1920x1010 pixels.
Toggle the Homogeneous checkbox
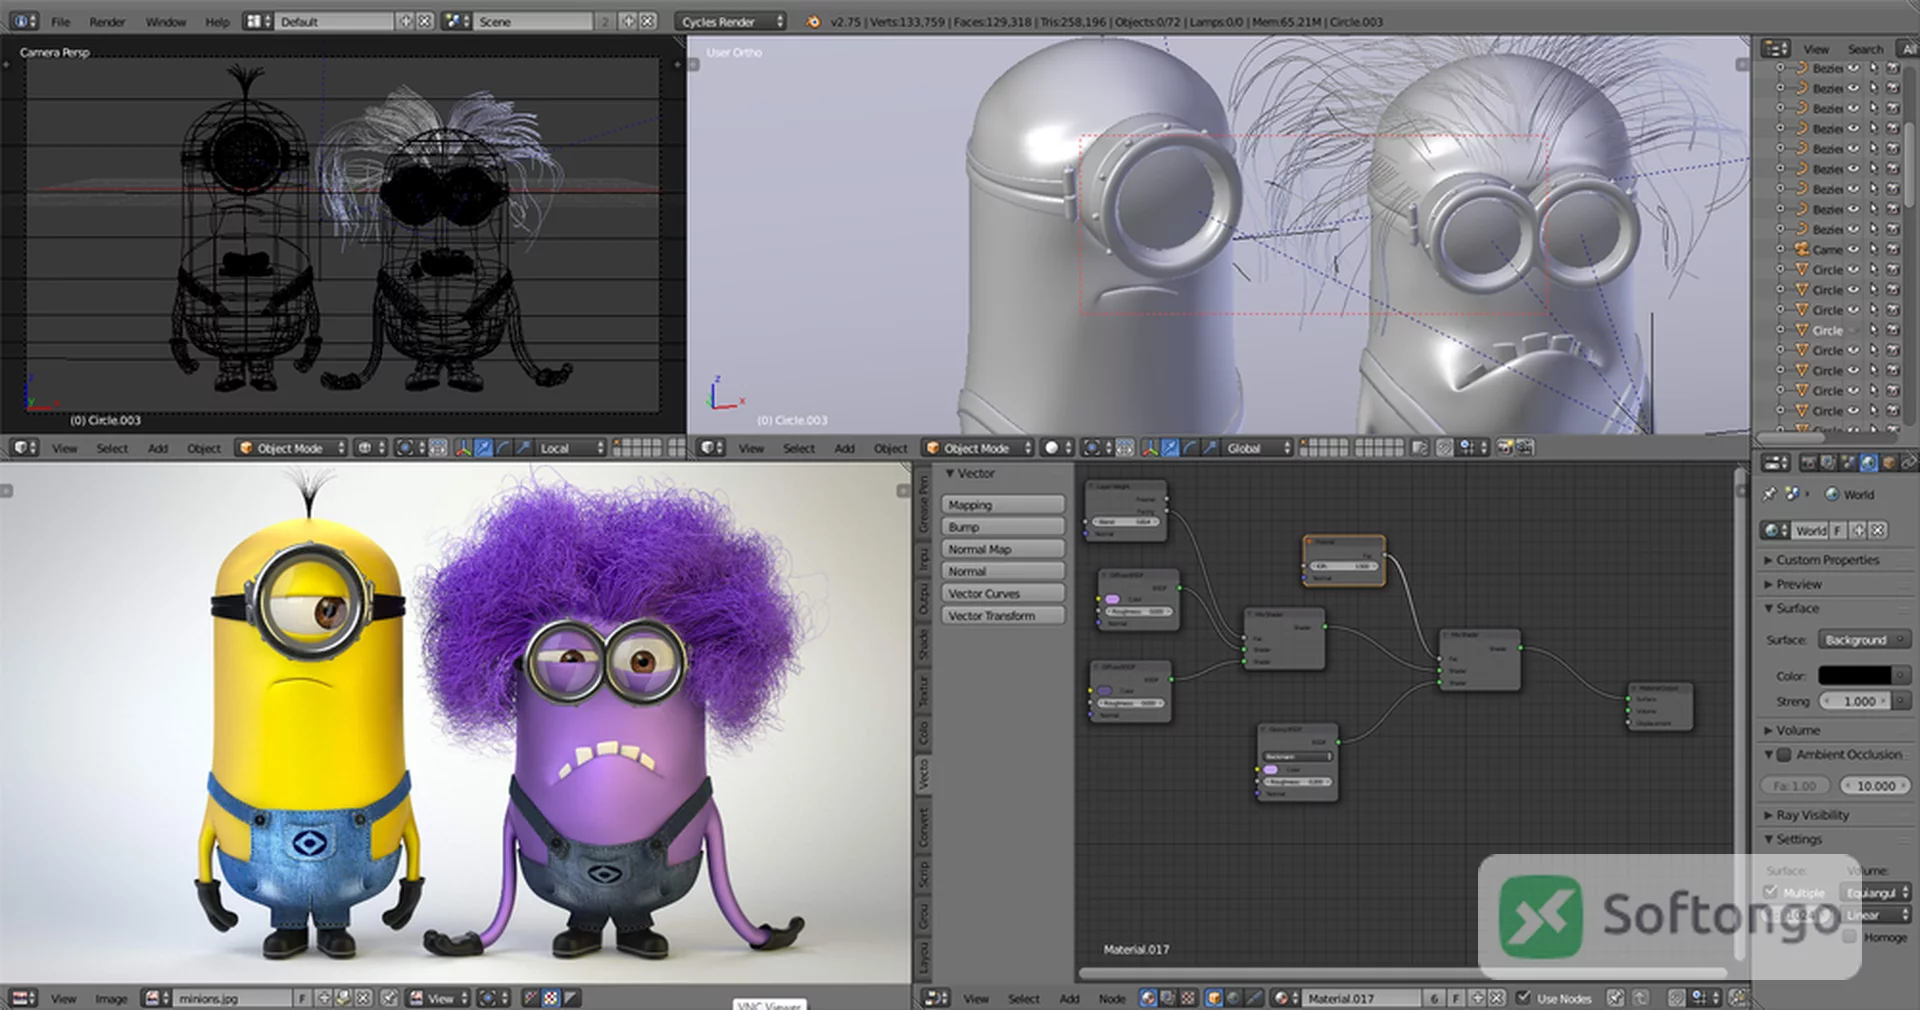[x=1850, y=937]
